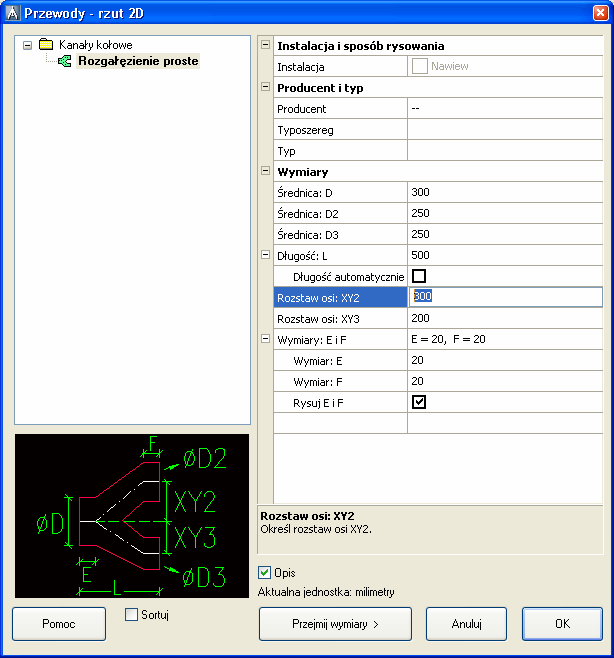
Task: Toggle the Nawiew installation checkbox
Action: tap(420, 66)
